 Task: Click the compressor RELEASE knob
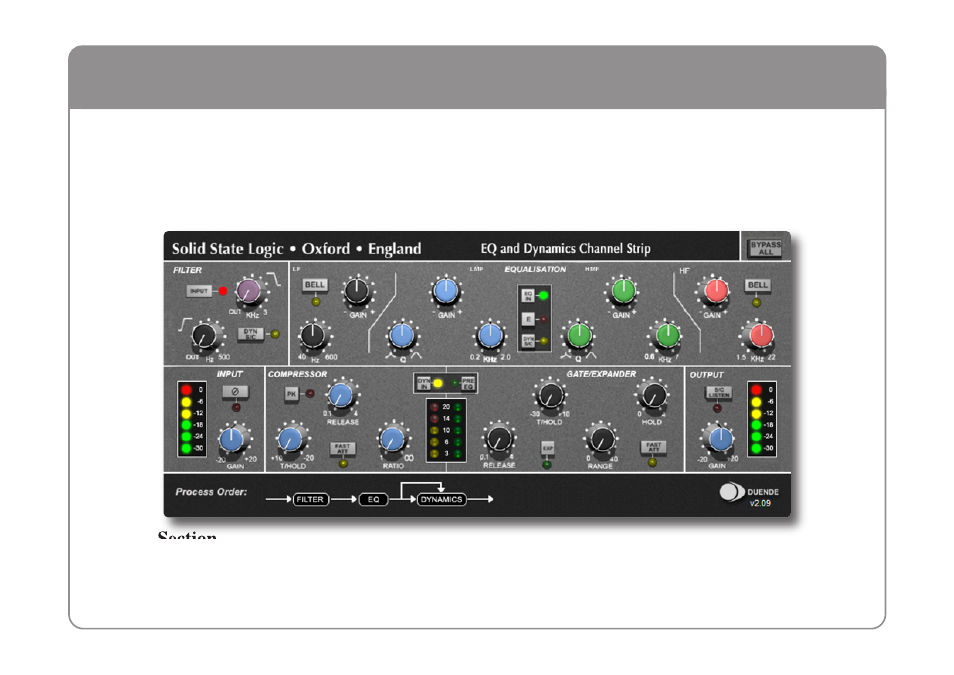click(x=341, y=396)
